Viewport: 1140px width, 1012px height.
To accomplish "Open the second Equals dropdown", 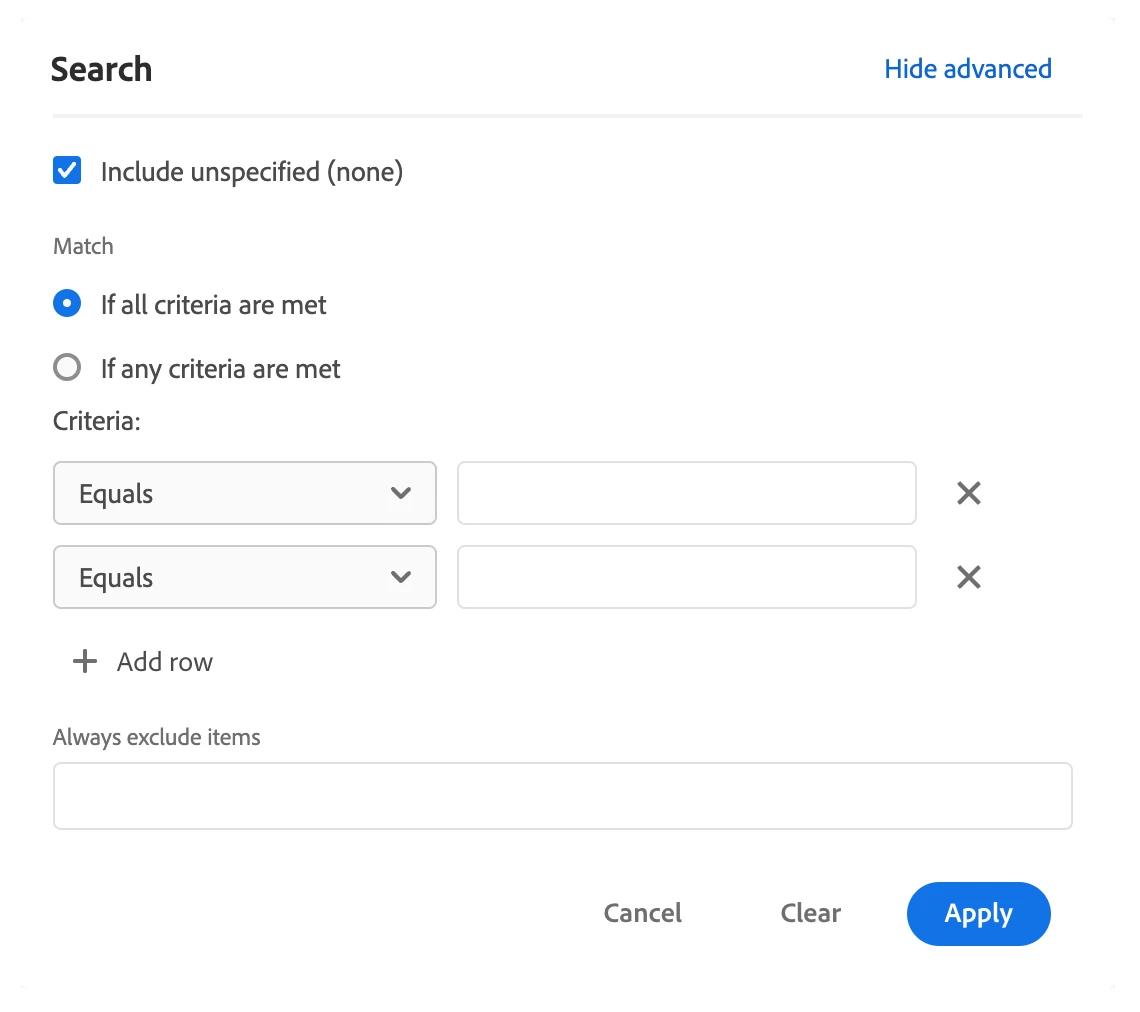I will [244, 577].
